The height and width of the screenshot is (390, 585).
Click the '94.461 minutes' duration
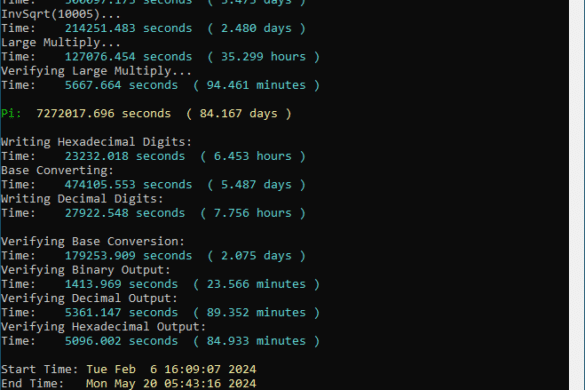click(256, 85)
